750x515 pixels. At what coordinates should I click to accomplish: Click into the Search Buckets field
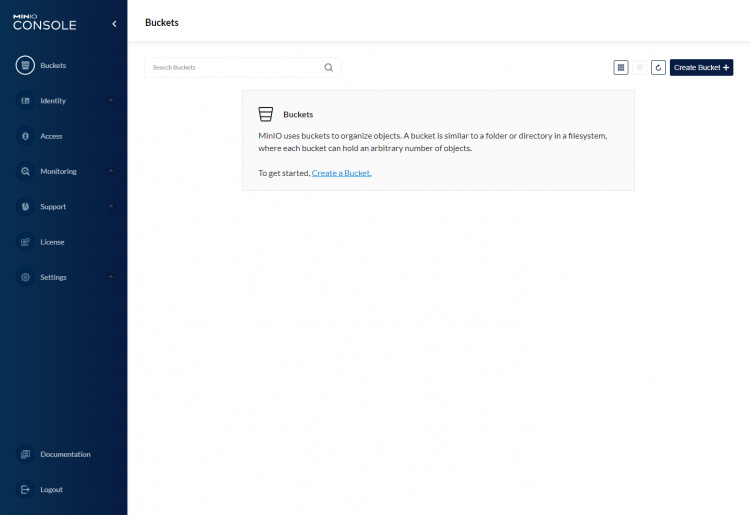pyautogui.click(x=235, y=68)
